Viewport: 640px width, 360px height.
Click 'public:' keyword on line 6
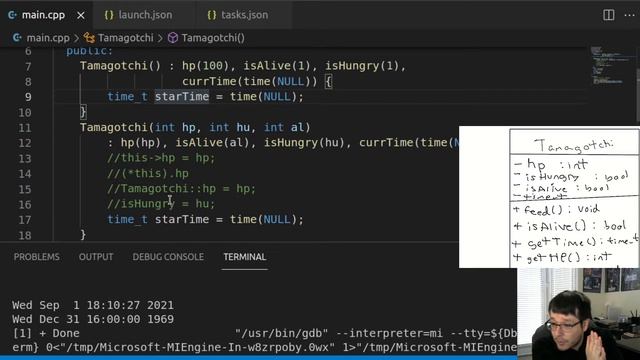coord(89,51)
